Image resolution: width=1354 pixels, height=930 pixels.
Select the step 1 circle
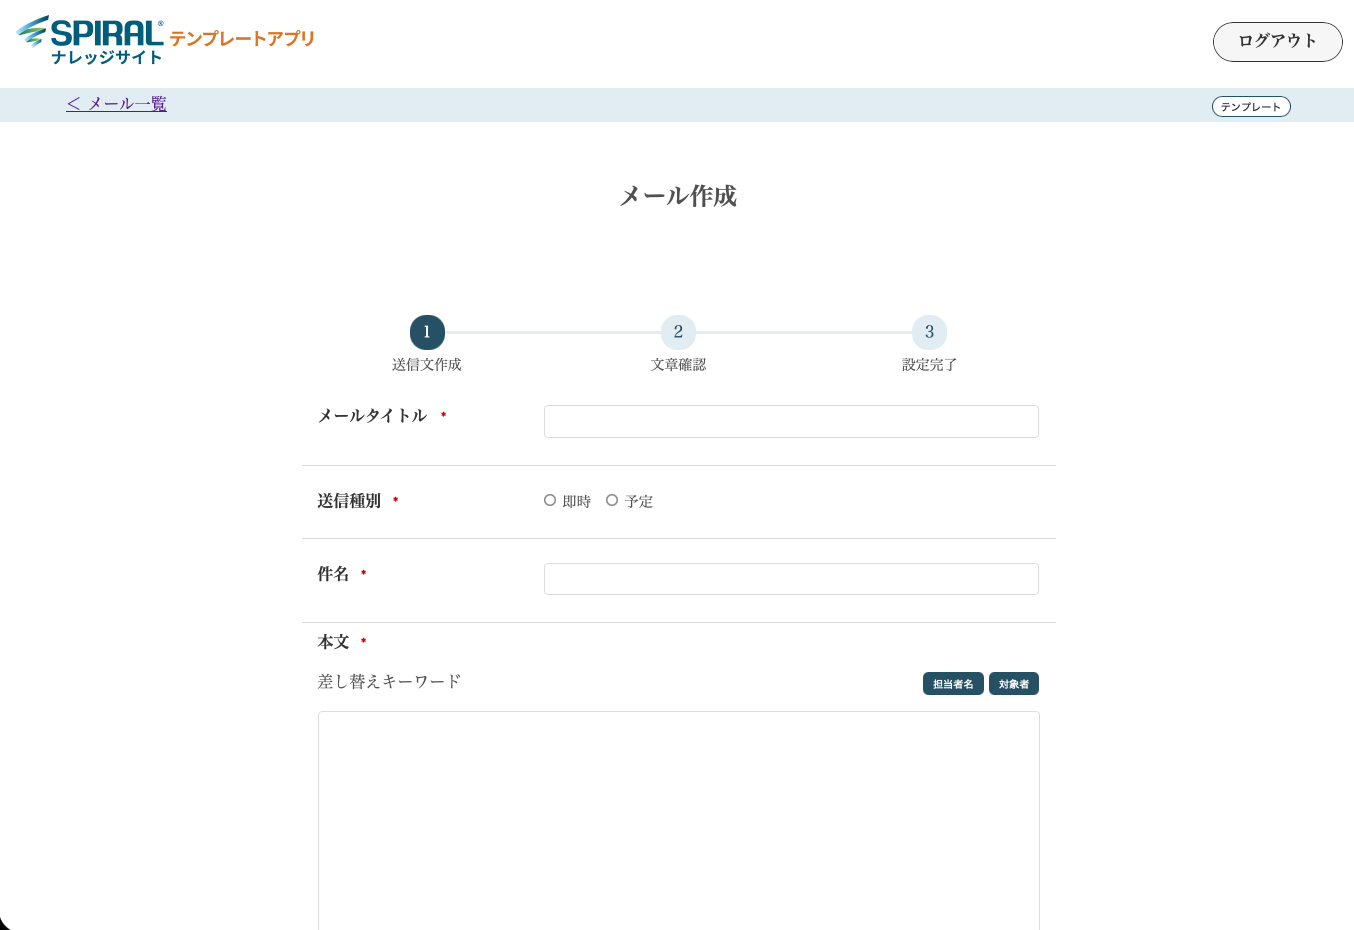427,332
